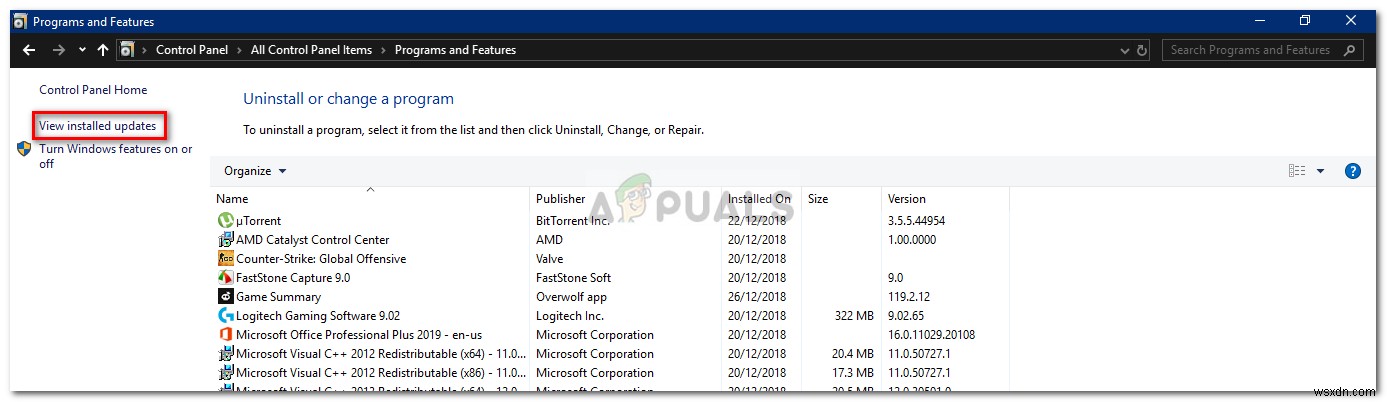Viewport: 1387px width, 402px height.
Task: Open the blue Help question mark
Action: 1353,171
